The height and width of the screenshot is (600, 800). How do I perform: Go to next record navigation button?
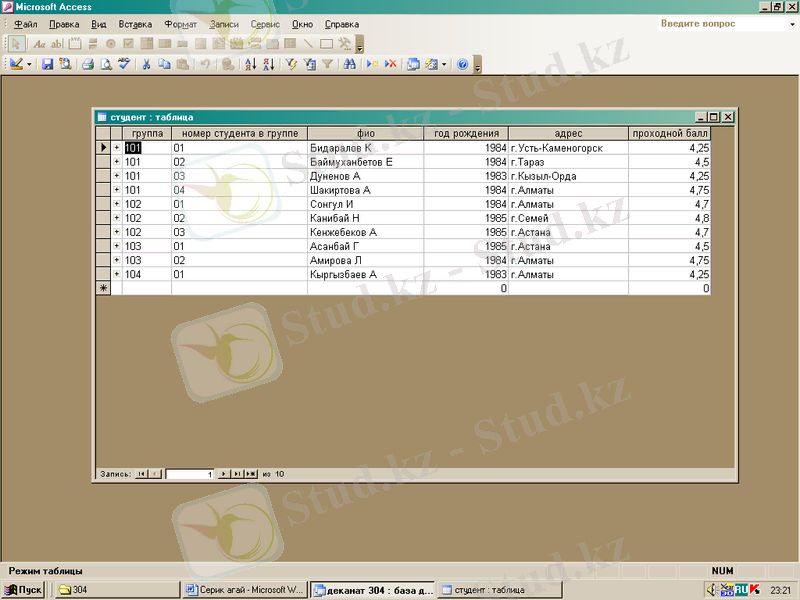pyautogui.click(x=223, y=474)
